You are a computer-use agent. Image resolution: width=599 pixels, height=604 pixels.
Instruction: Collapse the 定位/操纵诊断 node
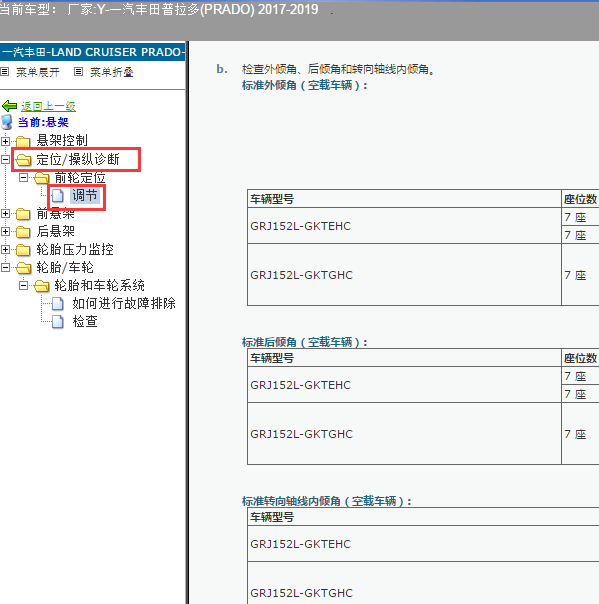point(5,159)
